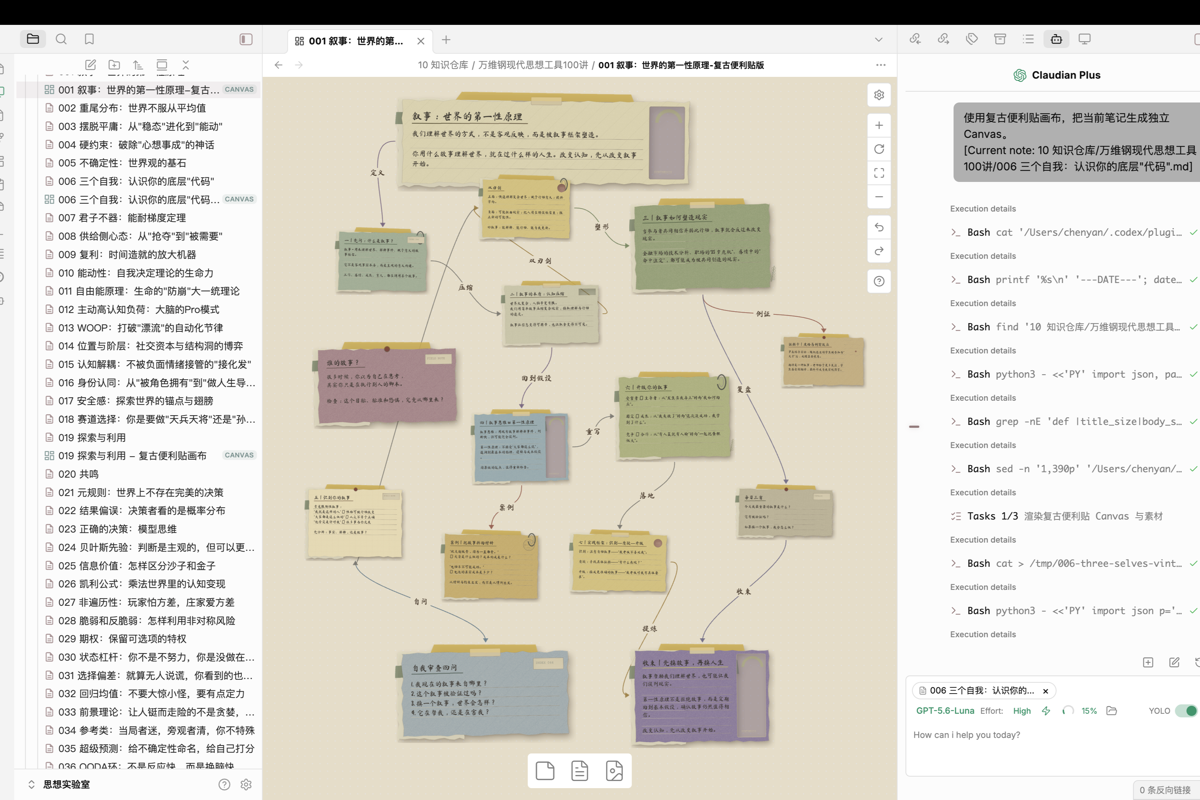Viewport: 1200px width, 800px height.
Task: Zoom in on the canvas
Action: [879, 125]
